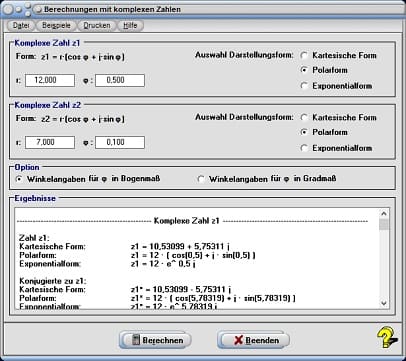Click 'z1 = 10,53099 + 5,75311 j' result
The image size is (406, 361).
[180, 247]
